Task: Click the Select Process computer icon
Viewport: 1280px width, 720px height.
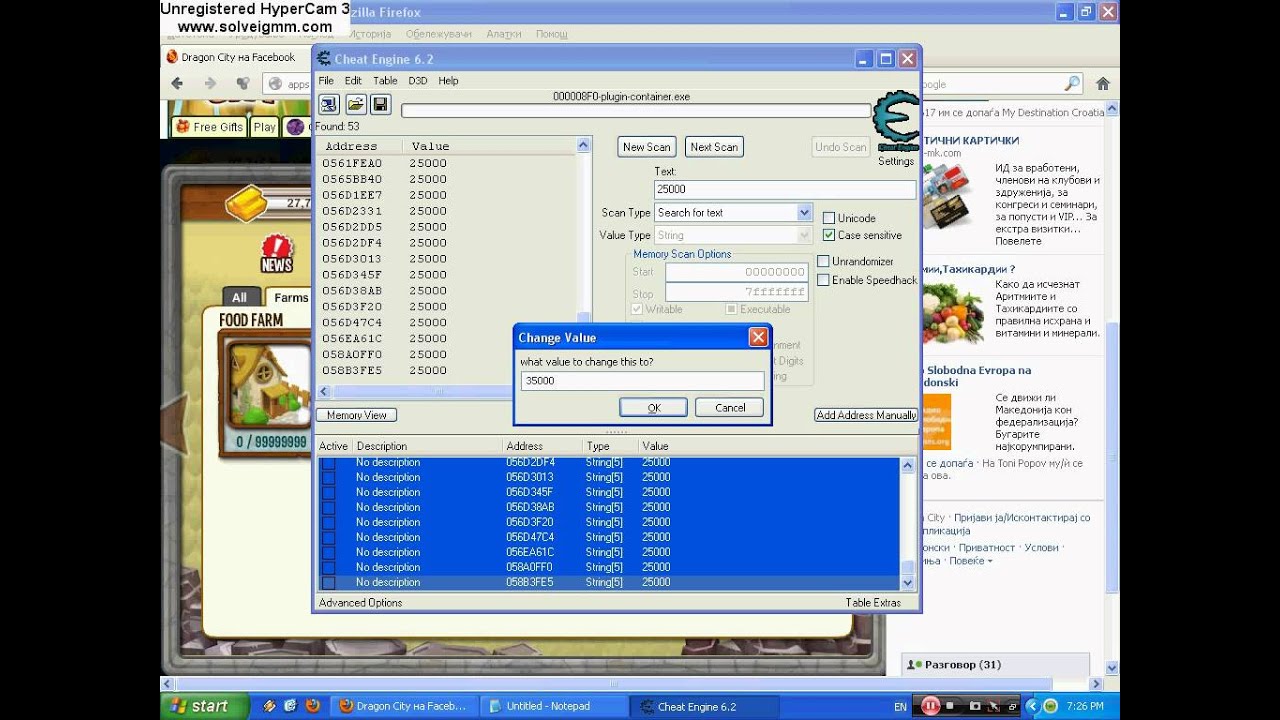Action: [329, 104]
